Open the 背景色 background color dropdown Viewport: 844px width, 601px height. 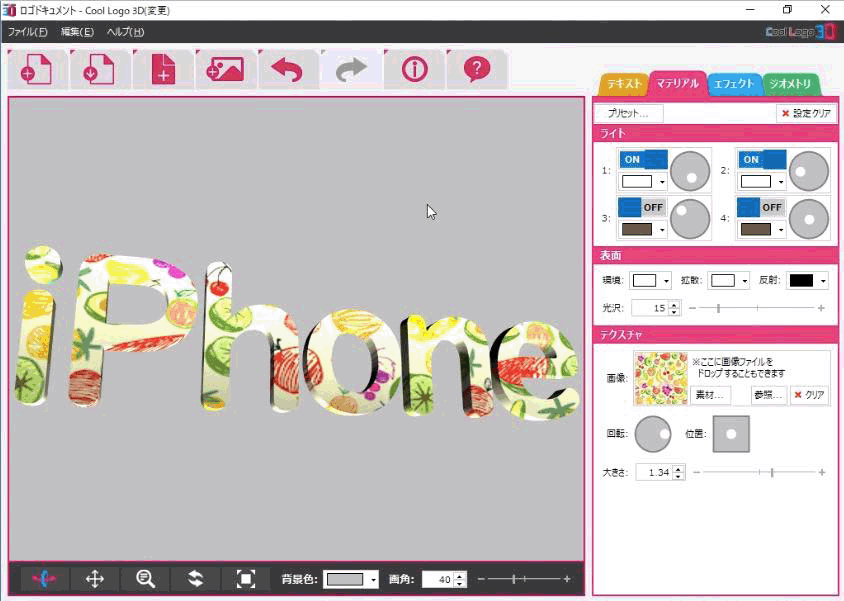373,579
